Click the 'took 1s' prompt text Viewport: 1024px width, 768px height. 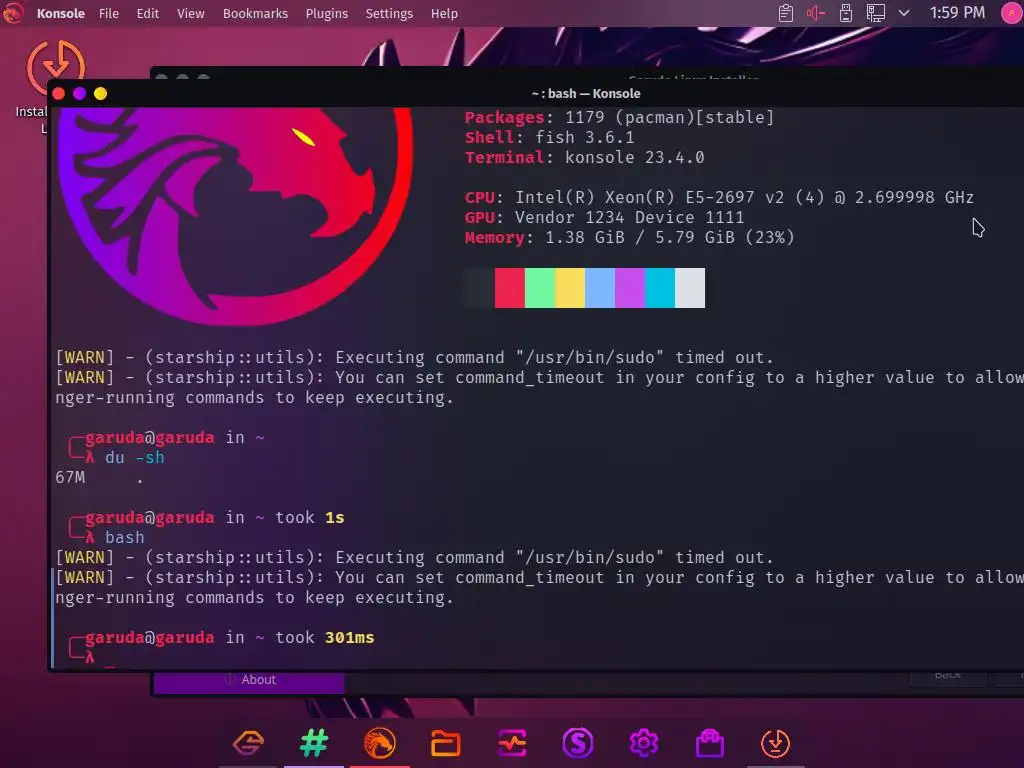point(310,517)
